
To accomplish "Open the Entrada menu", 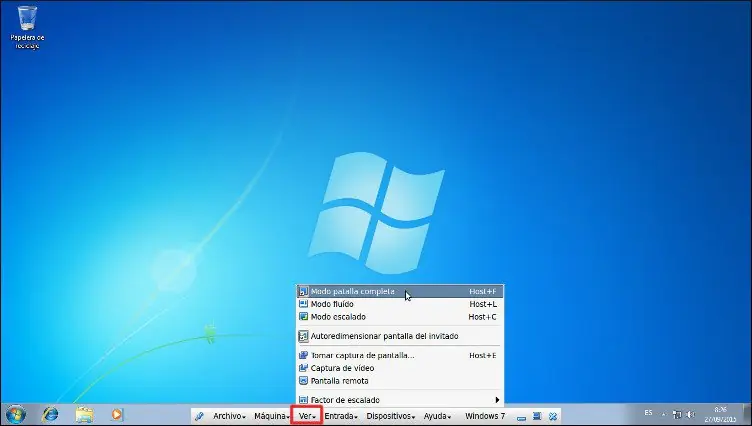I will 341,416.
